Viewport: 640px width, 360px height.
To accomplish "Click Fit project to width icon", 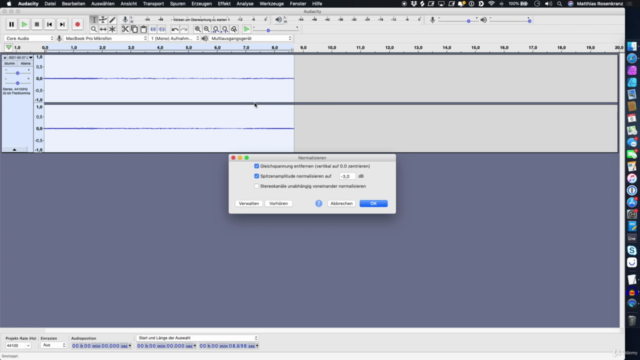I will pos(224,29).
